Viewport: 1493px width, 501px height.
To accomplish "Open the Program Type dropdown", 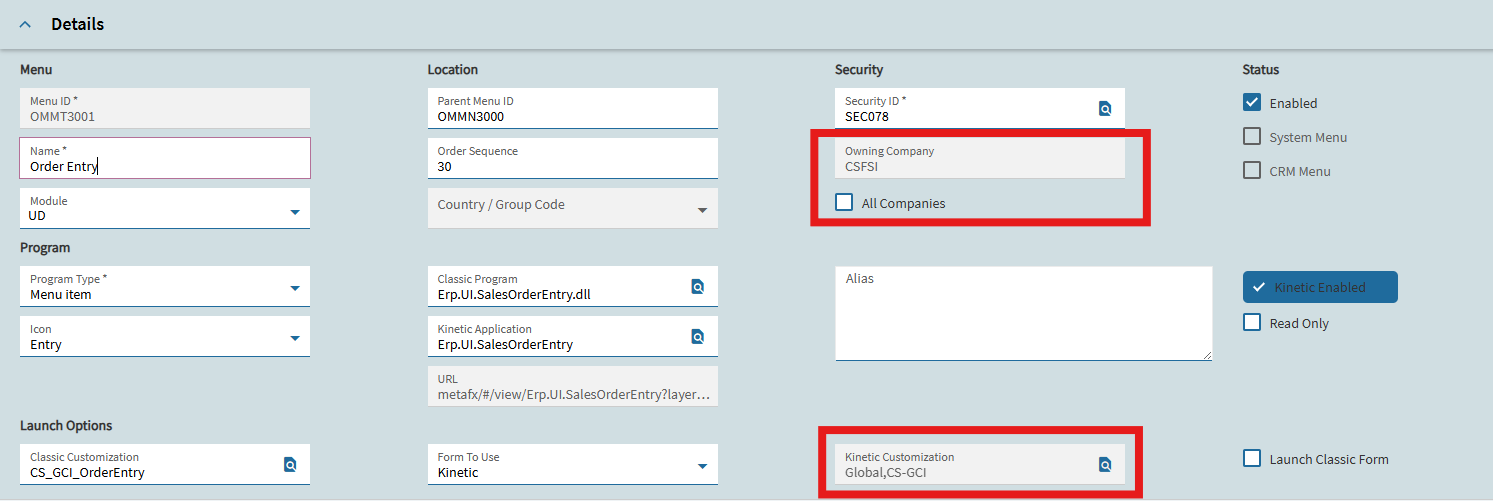I will click(x=165, y=286).
